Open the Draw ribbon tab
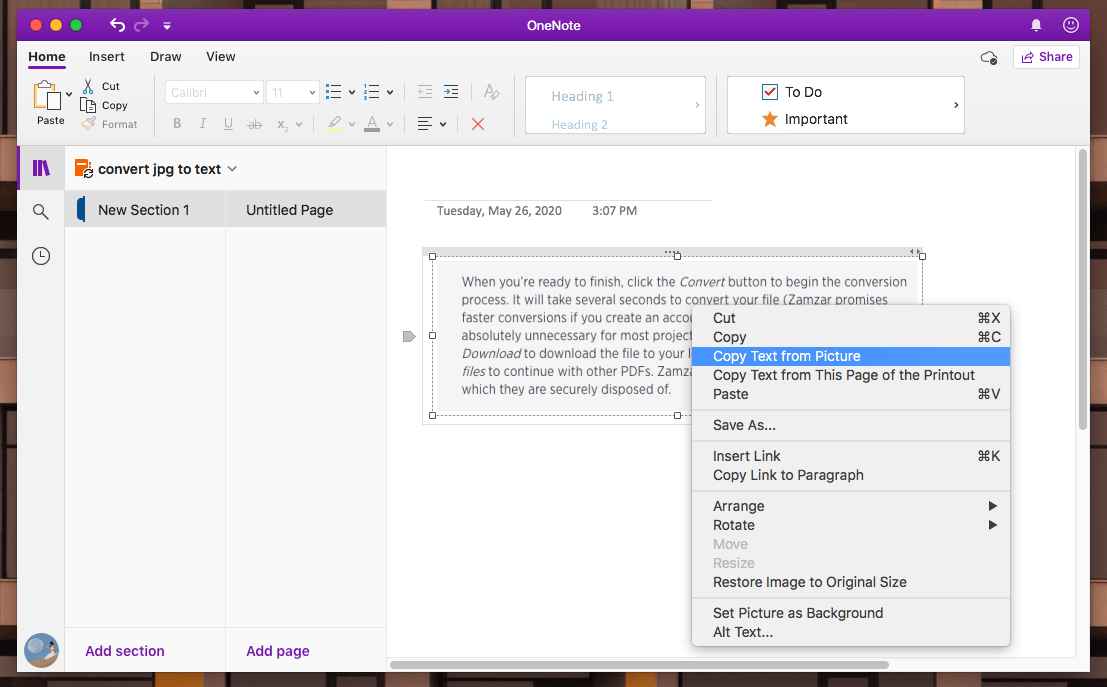The width and height of the screenshot is (1107, 687). tap(166, 56)
